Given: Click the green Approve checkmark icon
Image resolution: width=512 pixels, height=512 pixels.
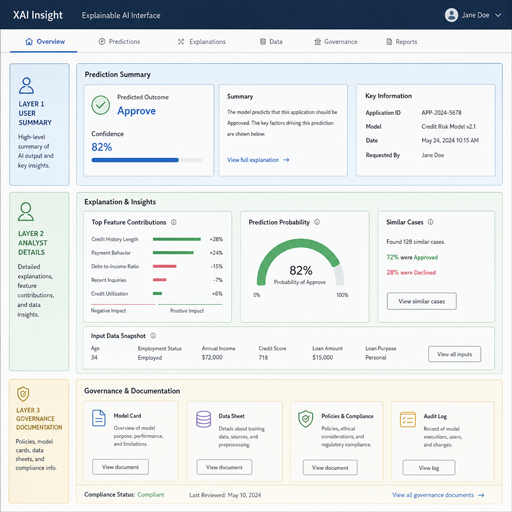Looking at the screenshot, I should pos(101,105).
